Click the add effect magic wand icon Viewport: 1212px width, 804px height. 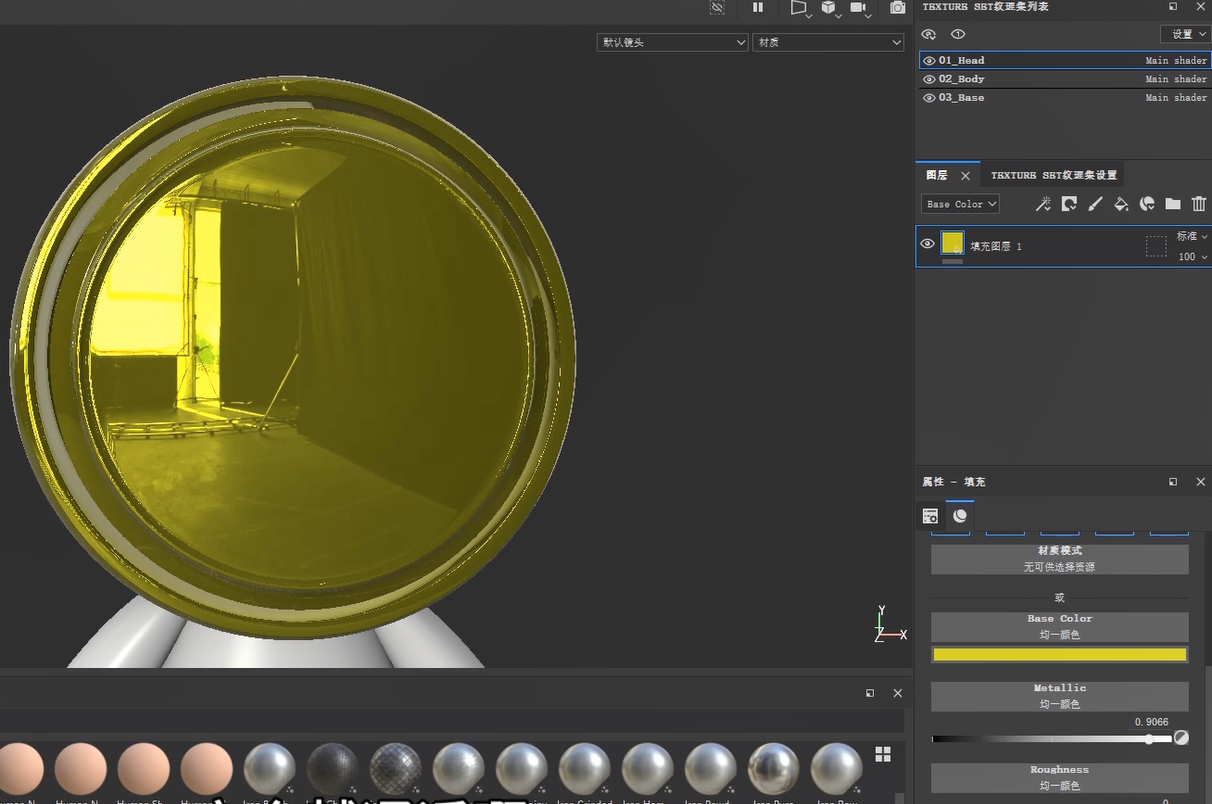pyautogui.click(x=1043, y=204)
